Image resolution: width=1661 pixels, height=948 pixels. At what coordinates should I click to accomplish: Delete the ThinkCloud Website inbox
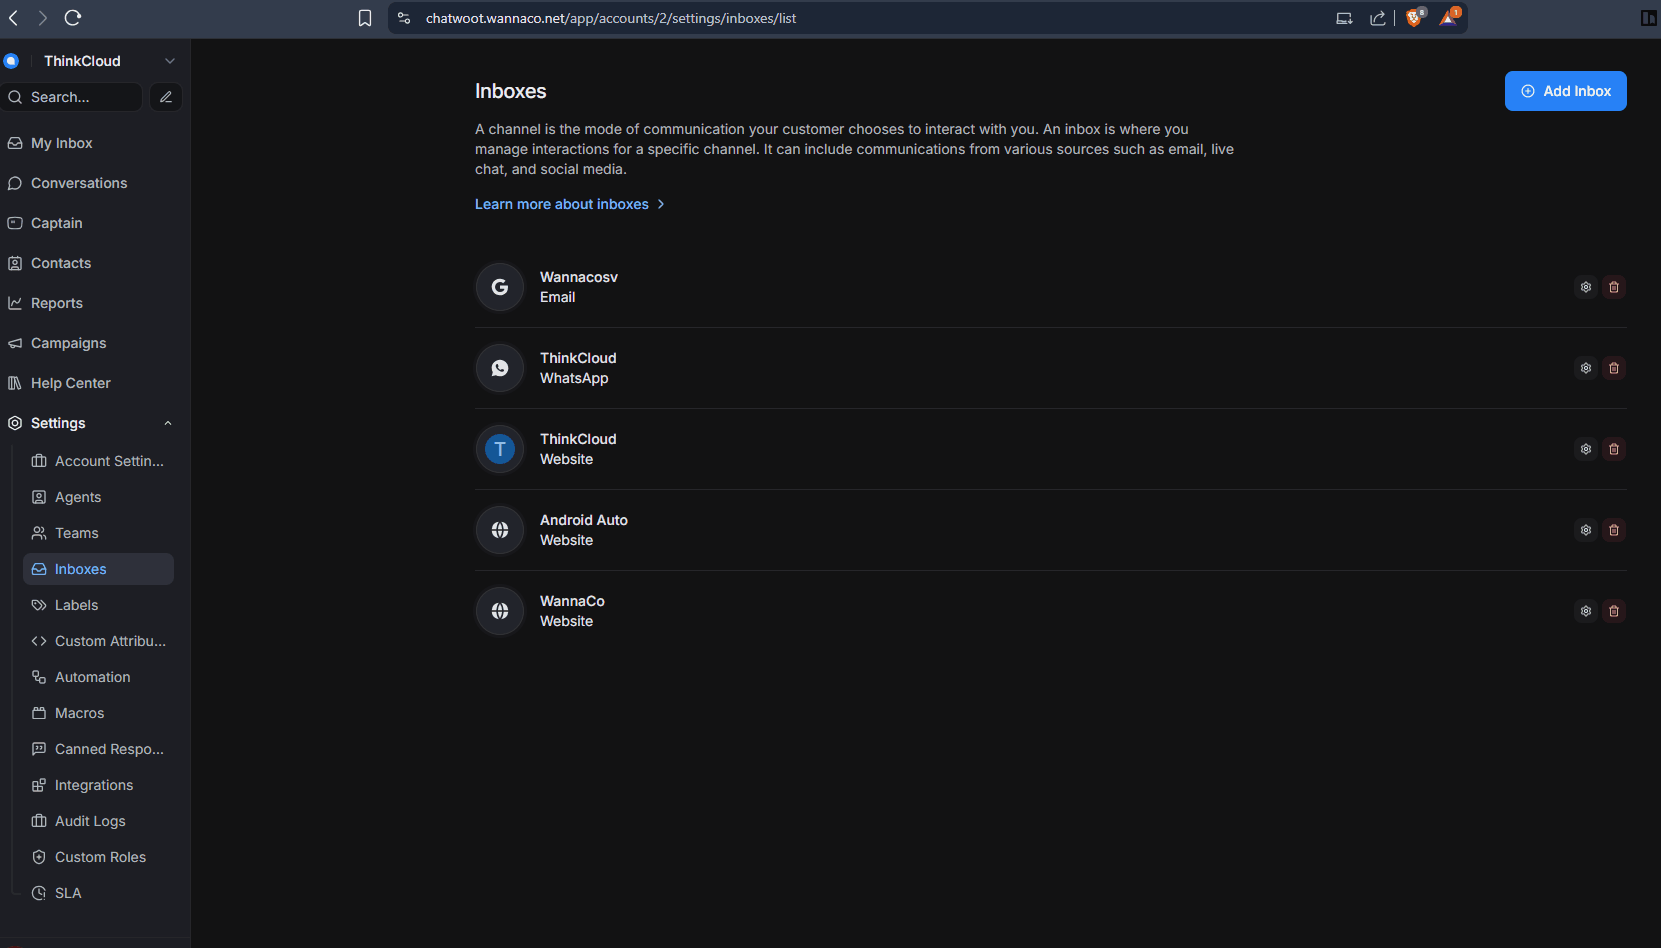pyautogui.click(x=1614, y=449)
